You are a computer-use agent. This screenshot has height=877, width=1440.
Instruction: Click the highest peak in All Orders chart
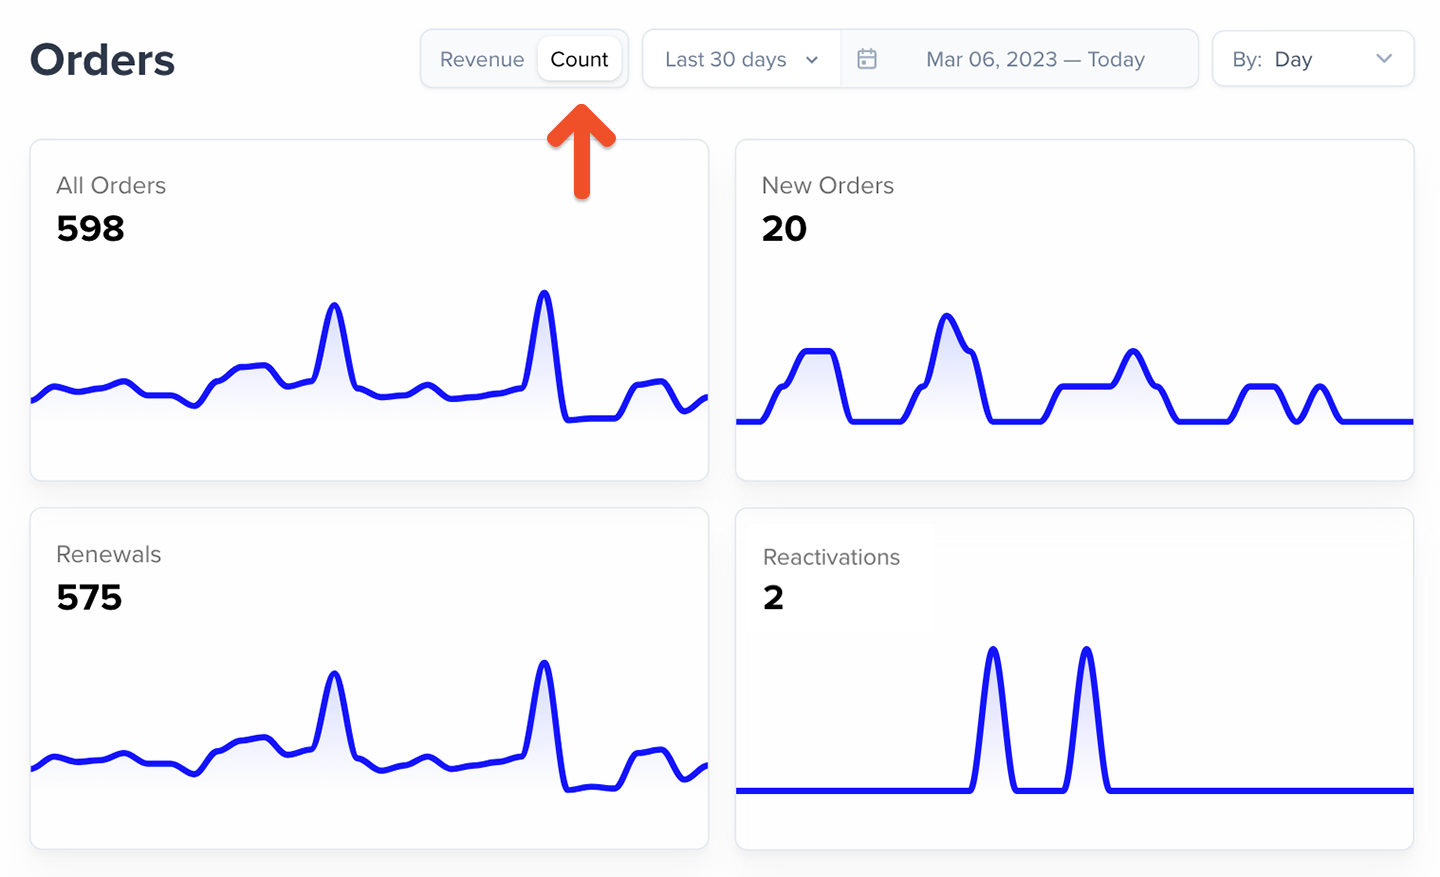(544, 294)
